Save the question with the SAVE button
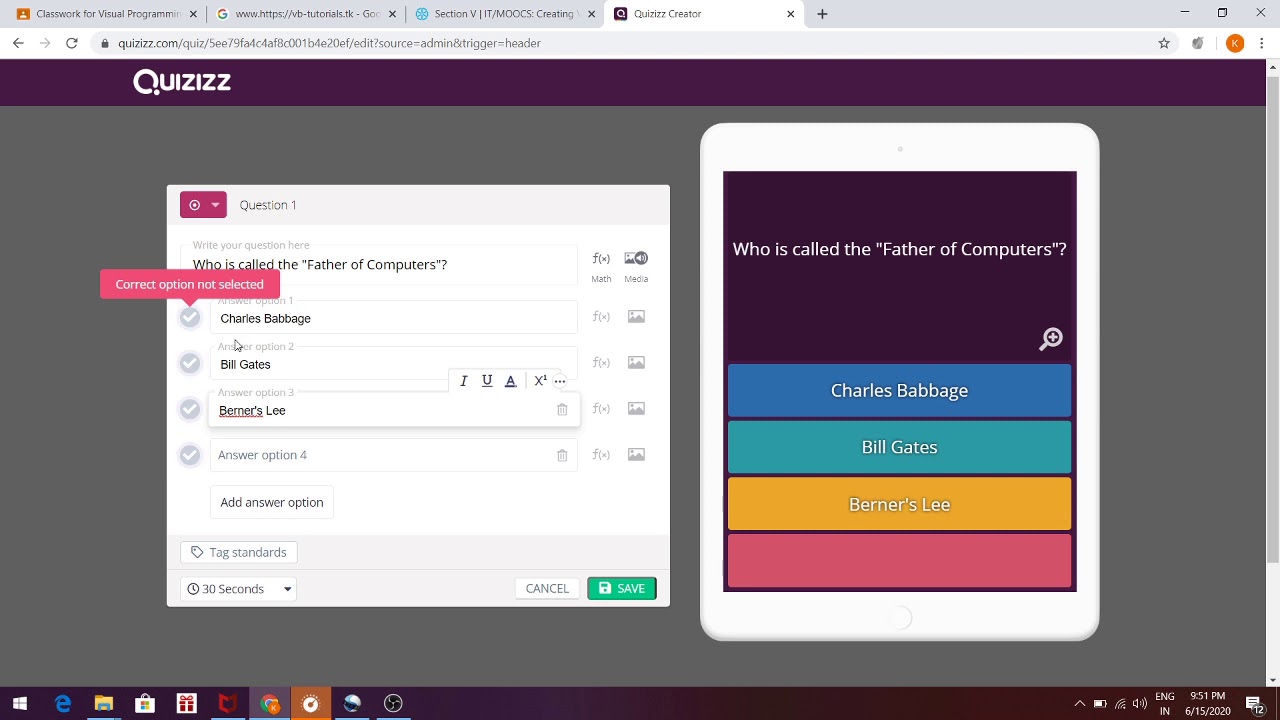The height and width of the screenshot is (720, 1280). click(621, 588)
